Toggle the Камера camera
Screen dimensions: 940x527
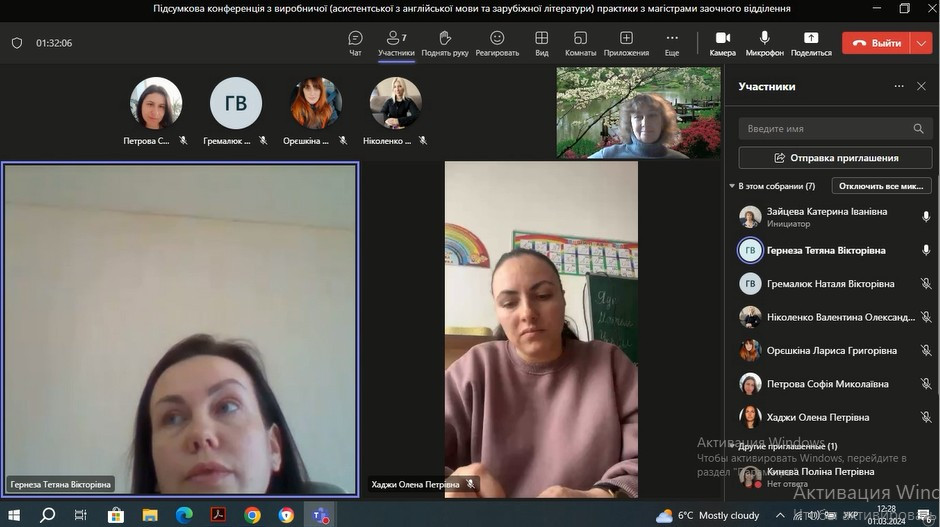(722, 43)
